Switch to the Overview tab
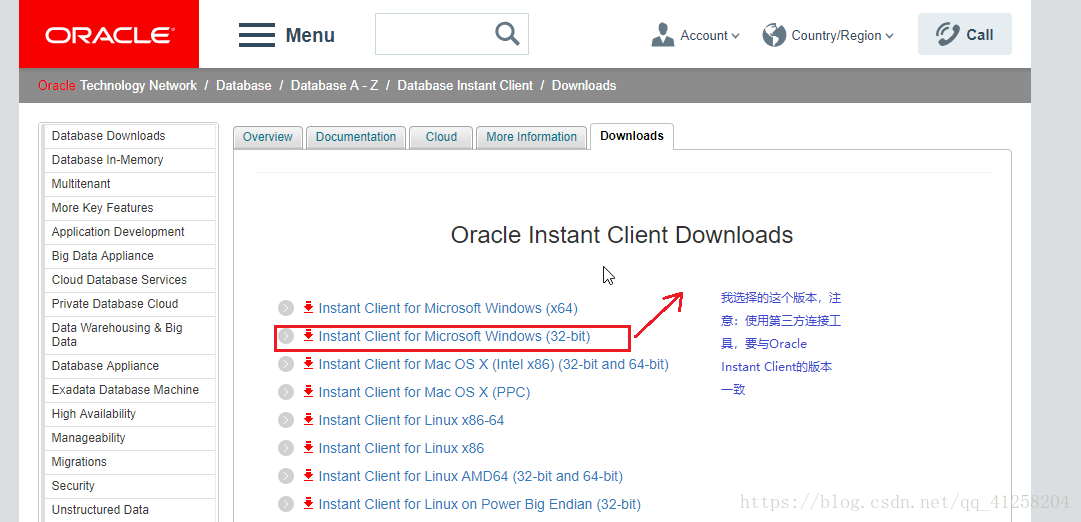The height and width of the screenshot is (522, 1081). click(267, 137)
